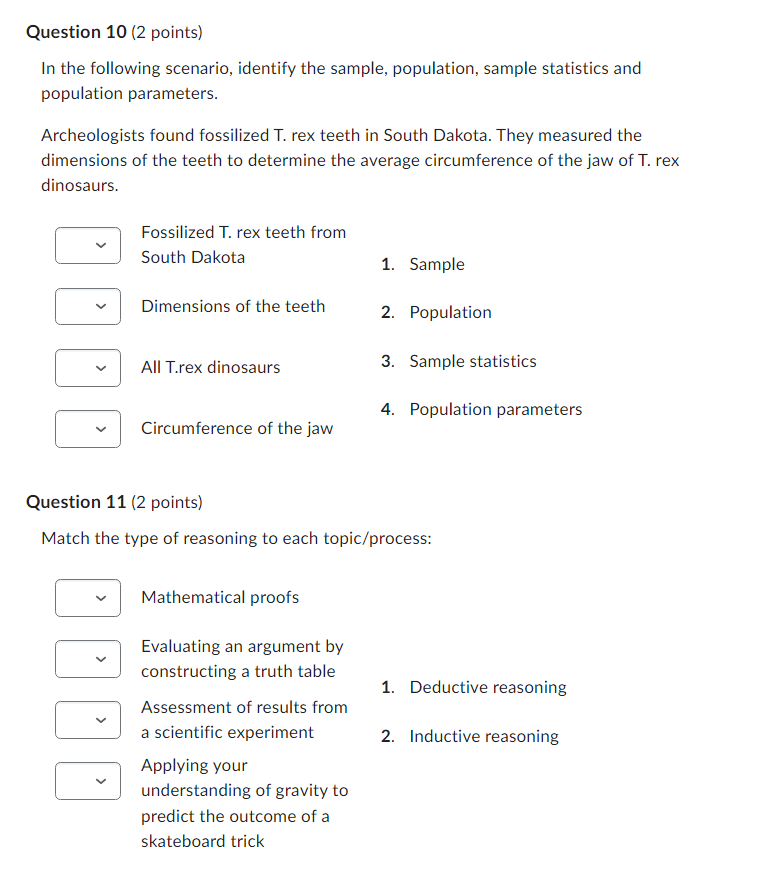Open the dropdown next to 'Fossilized T. rex teeth from South Dakota'
This screenshot has height=870, width=776.
click(88, 245)
